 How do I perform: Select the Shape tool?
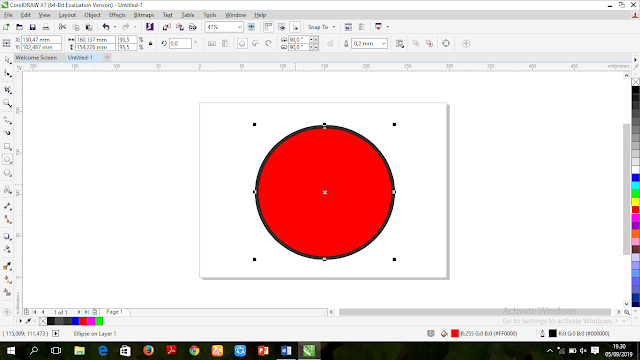[7, 73]
